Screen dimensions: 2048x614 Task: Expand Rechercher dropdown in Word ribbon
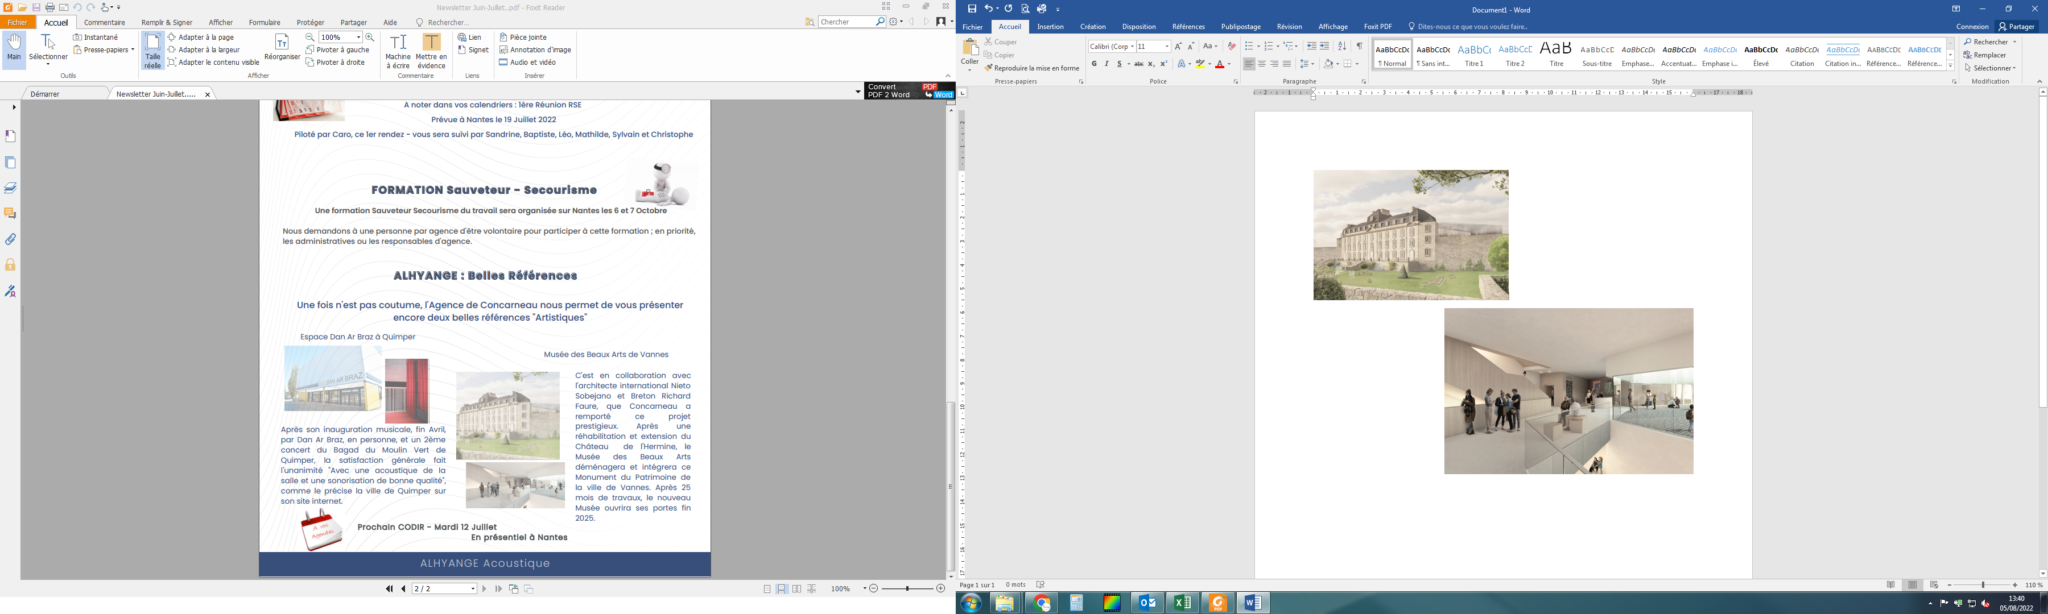pos(2014,42)
